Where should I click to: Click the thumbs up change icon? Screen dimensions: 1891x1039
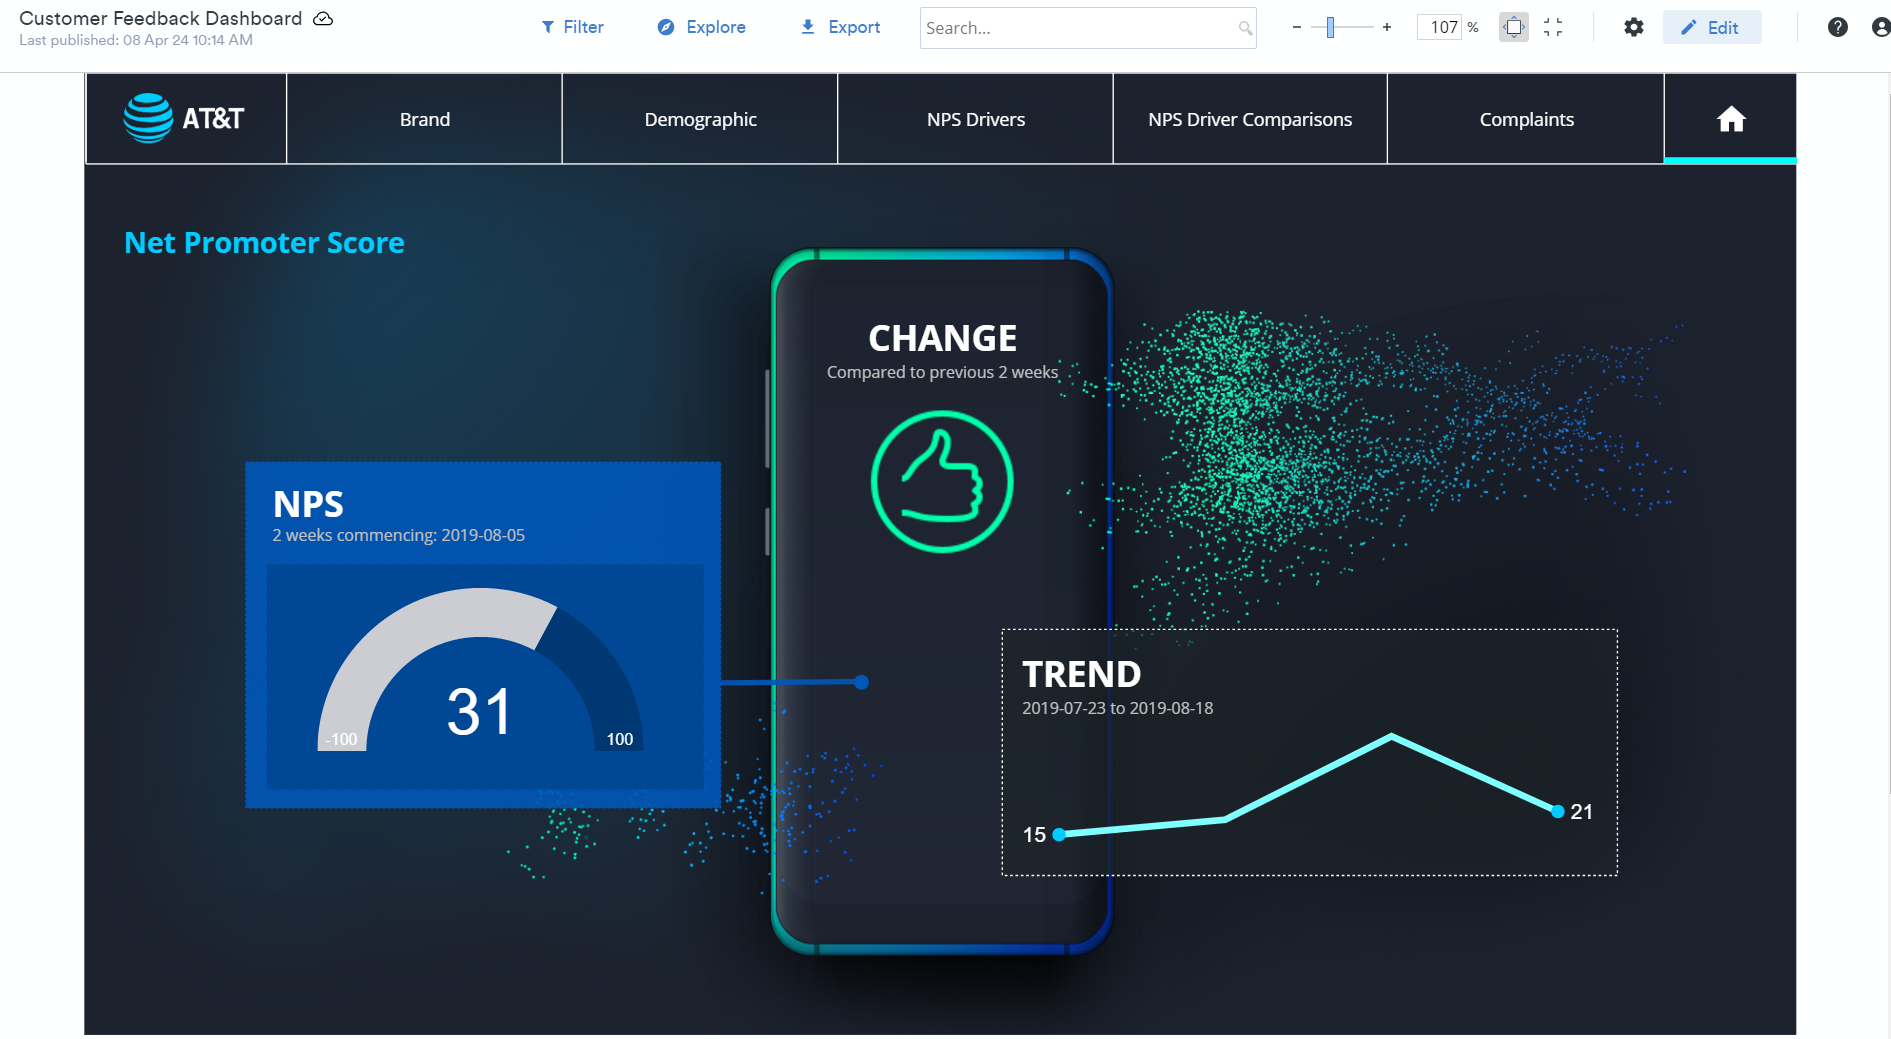coord(942,482)
